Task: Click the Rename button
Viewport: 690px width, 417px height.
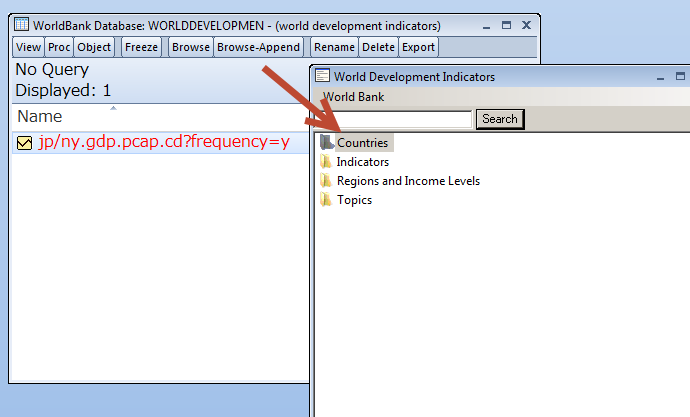Action: (334, 47)
